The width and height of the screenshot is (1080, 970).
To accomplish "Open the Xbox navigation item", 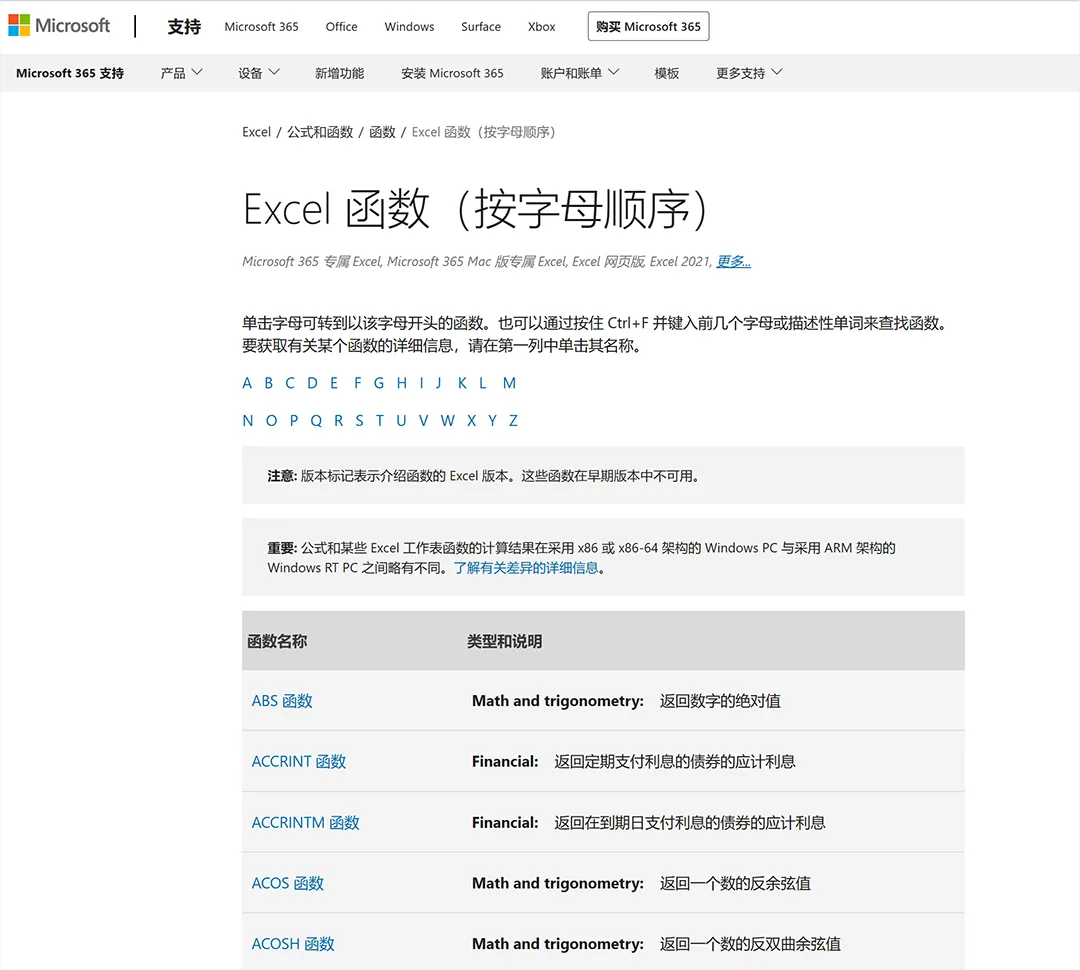I will 541,27.
